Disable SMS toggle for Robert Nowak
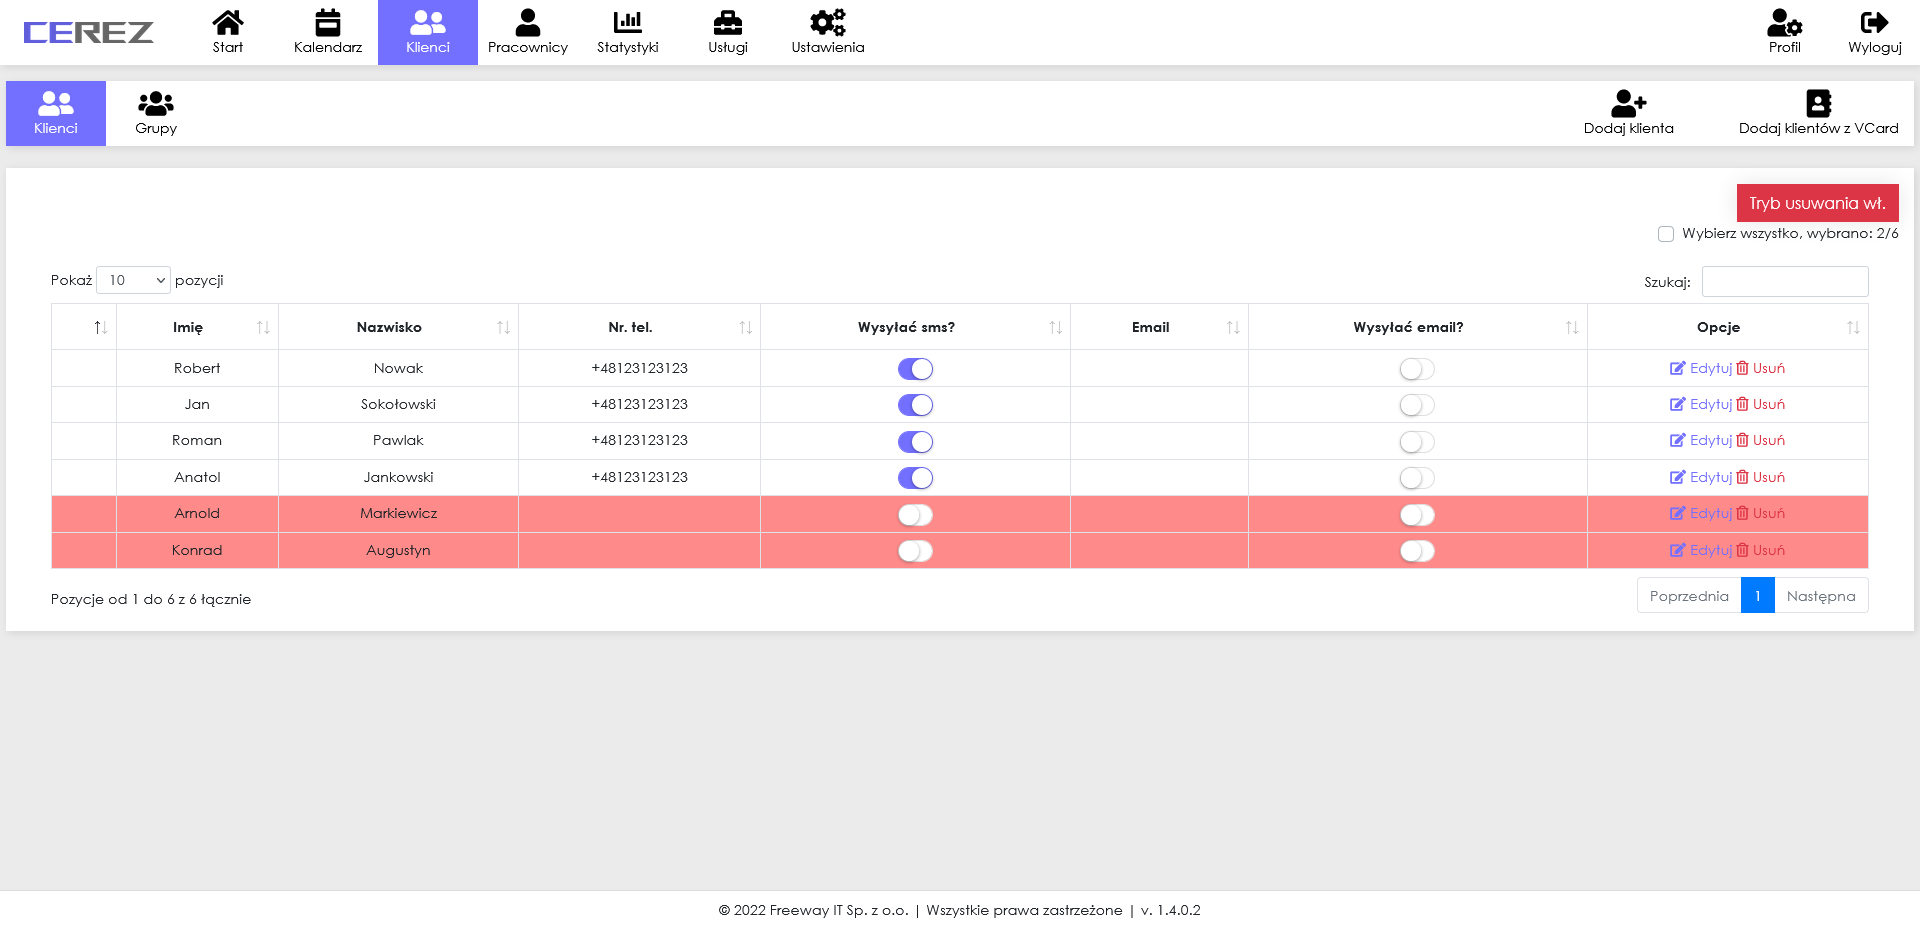1920x927 pixels. click(x=915, y=369)
